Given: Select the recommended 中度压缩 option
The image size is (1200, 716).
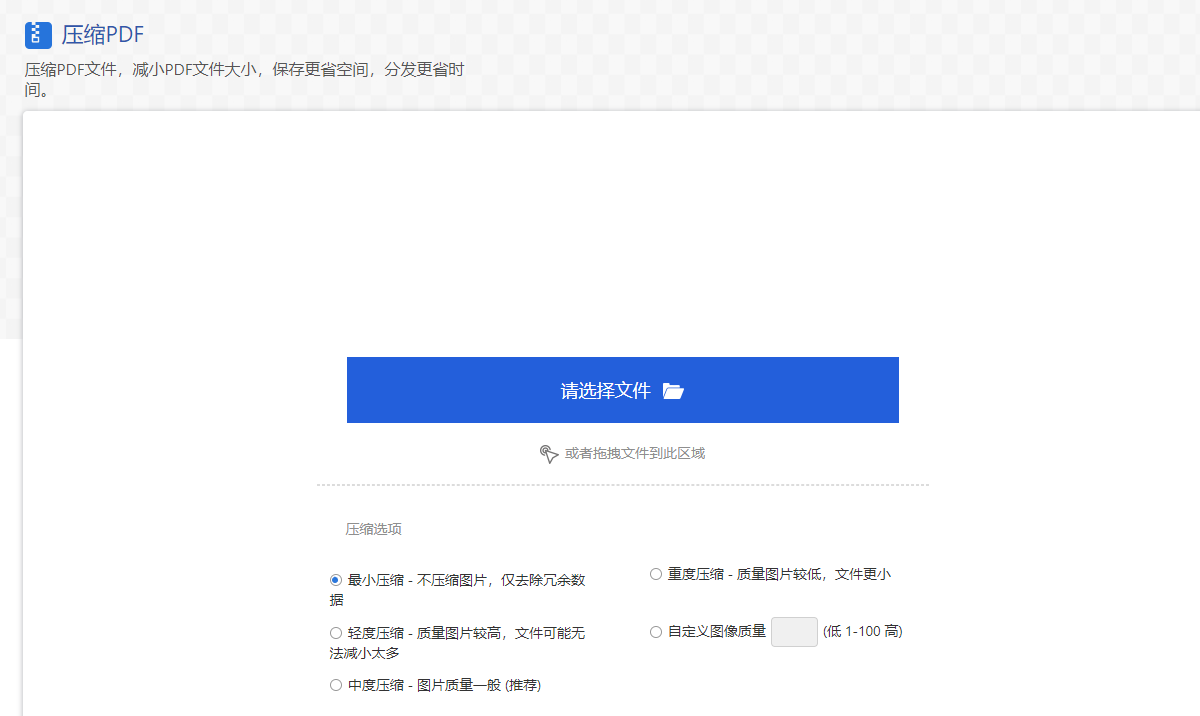Looking at the screenshot, I should coord(335,684).
